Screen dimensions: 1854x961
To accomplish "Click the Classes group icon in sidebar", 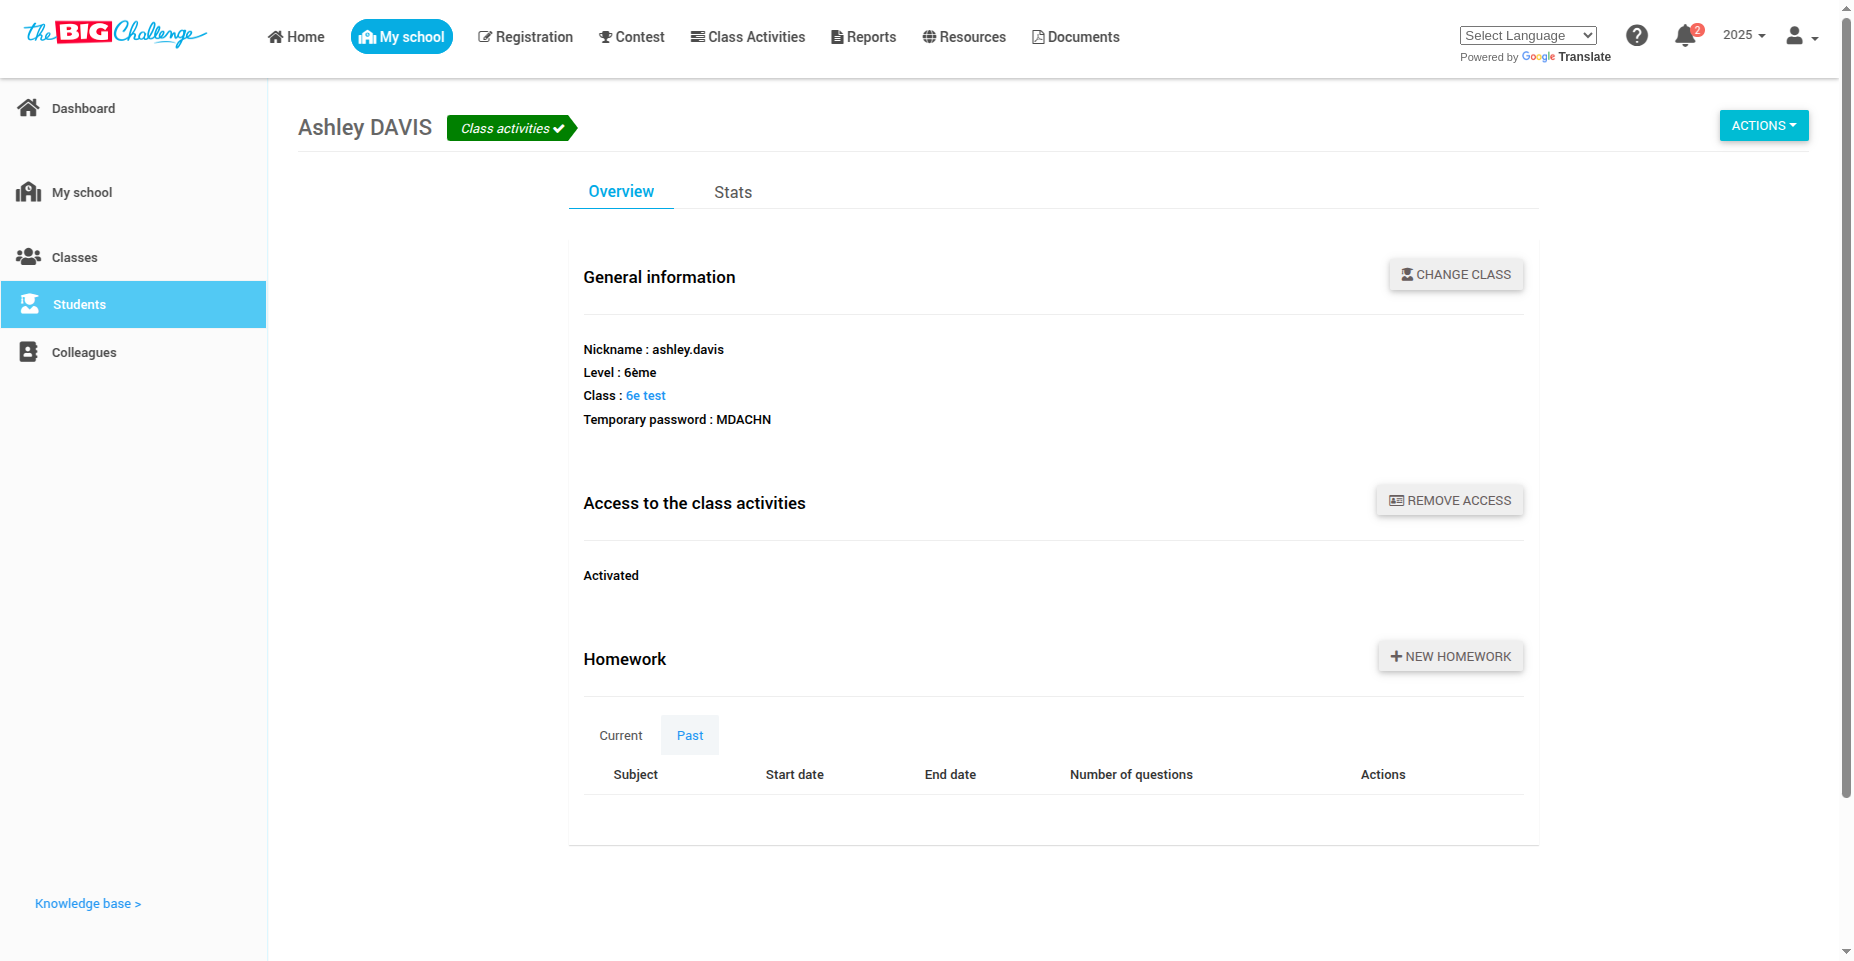I will tap(28, 257).
